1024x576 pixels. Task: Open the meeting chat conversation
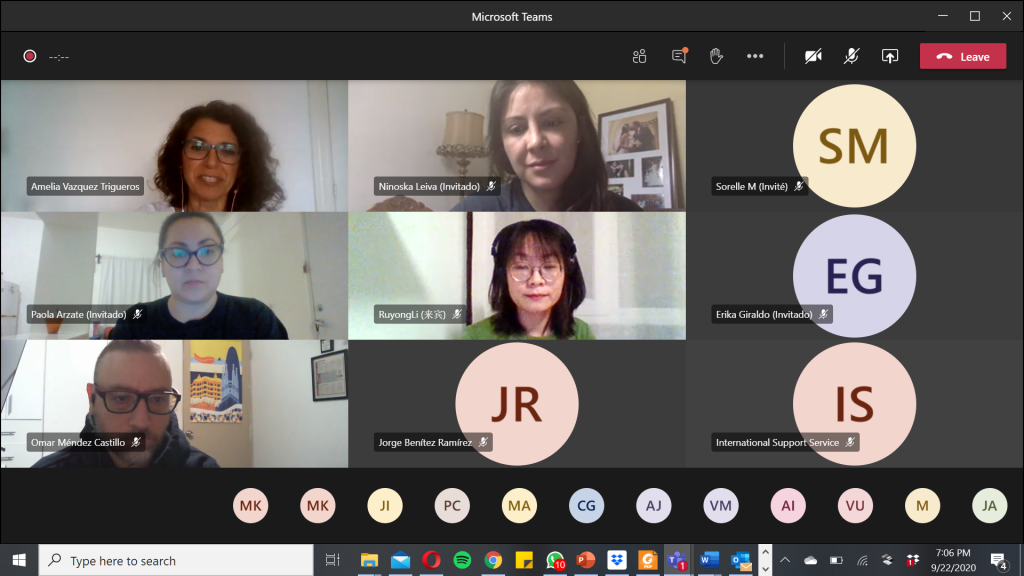point(679,56)
